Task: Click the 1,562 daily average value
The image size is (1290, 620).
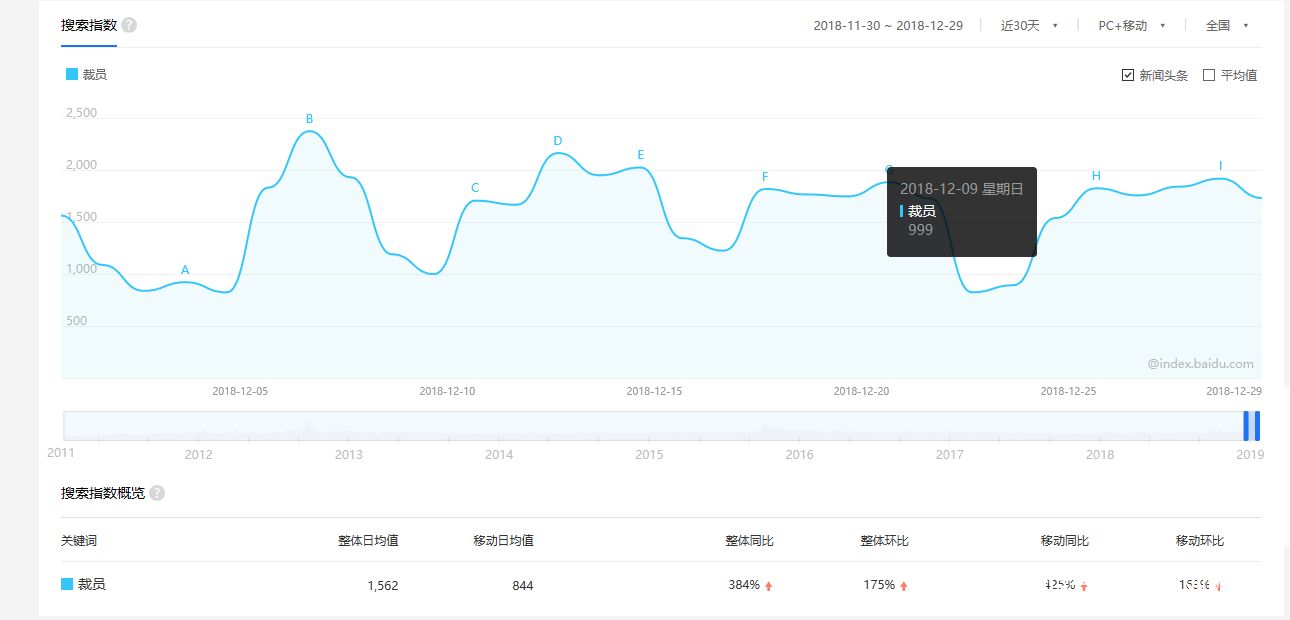Action: click(383, 586)
